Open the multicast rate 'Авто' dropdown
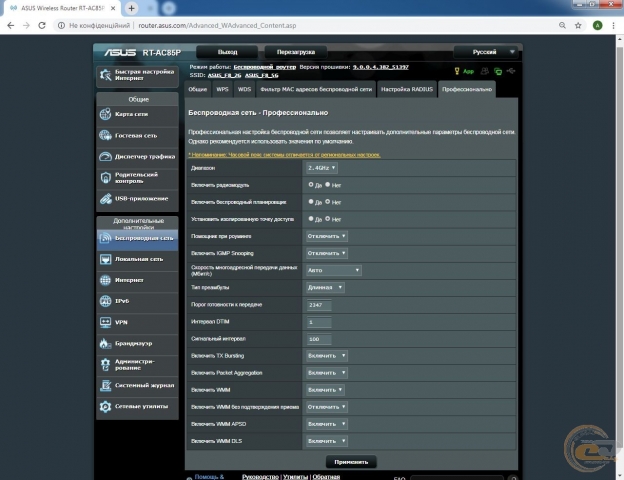Image resolution: width=624 pixels, height=480 pixels. click(x=333, y=270)
